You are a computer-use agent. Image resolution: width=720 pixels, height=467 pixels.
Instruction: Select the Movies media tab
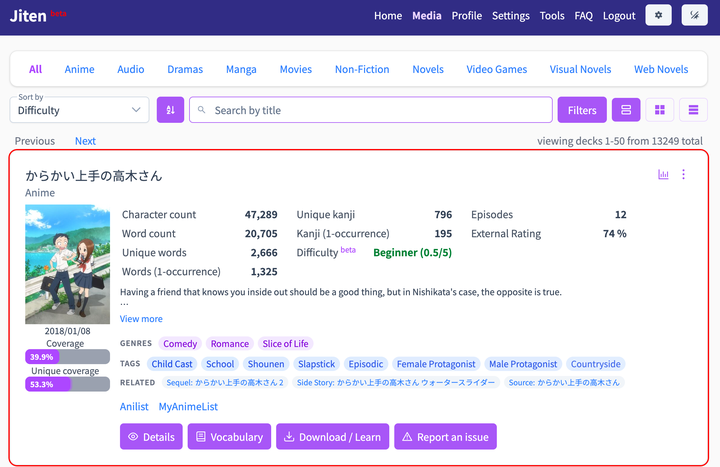click(x=296, y=69)
